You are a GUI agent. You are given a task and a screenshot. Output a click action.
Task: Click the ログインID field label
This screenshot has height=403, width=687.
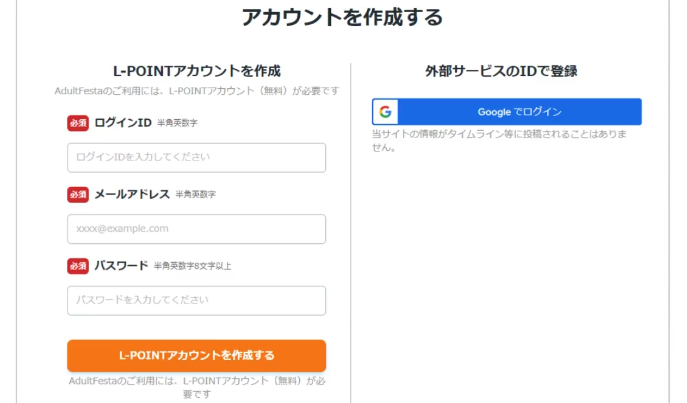[x=123, y=123]
